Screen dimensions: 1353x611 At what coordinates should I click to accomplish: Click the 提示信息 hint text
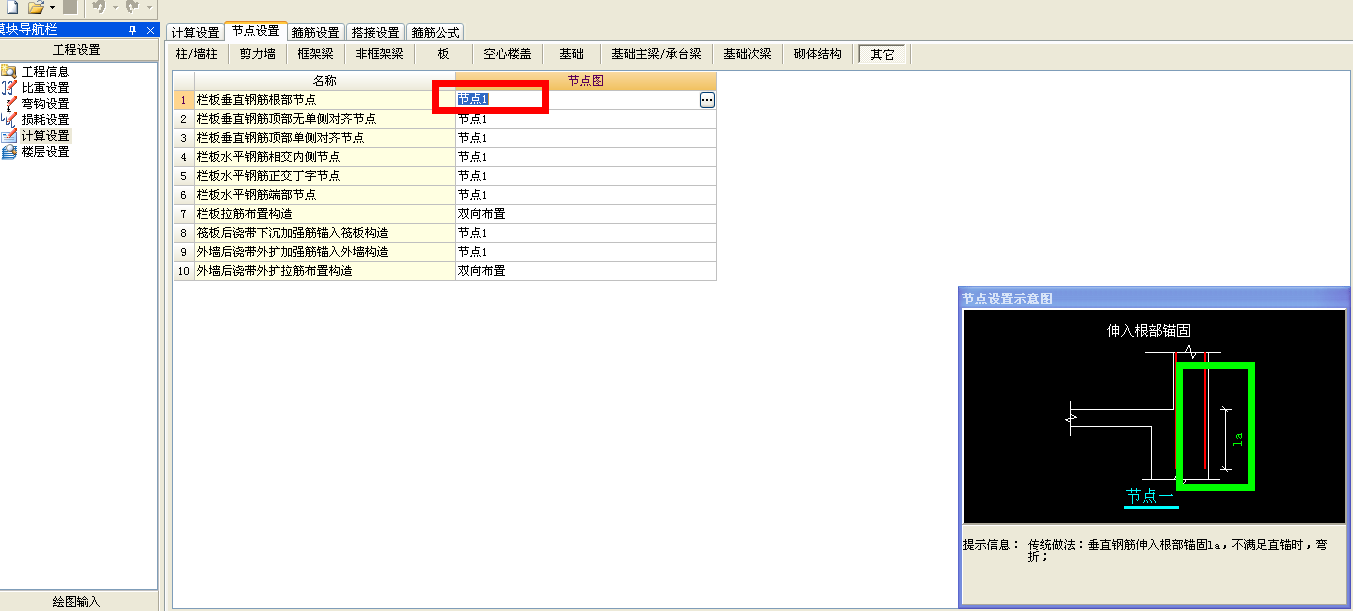(1143, 551)
